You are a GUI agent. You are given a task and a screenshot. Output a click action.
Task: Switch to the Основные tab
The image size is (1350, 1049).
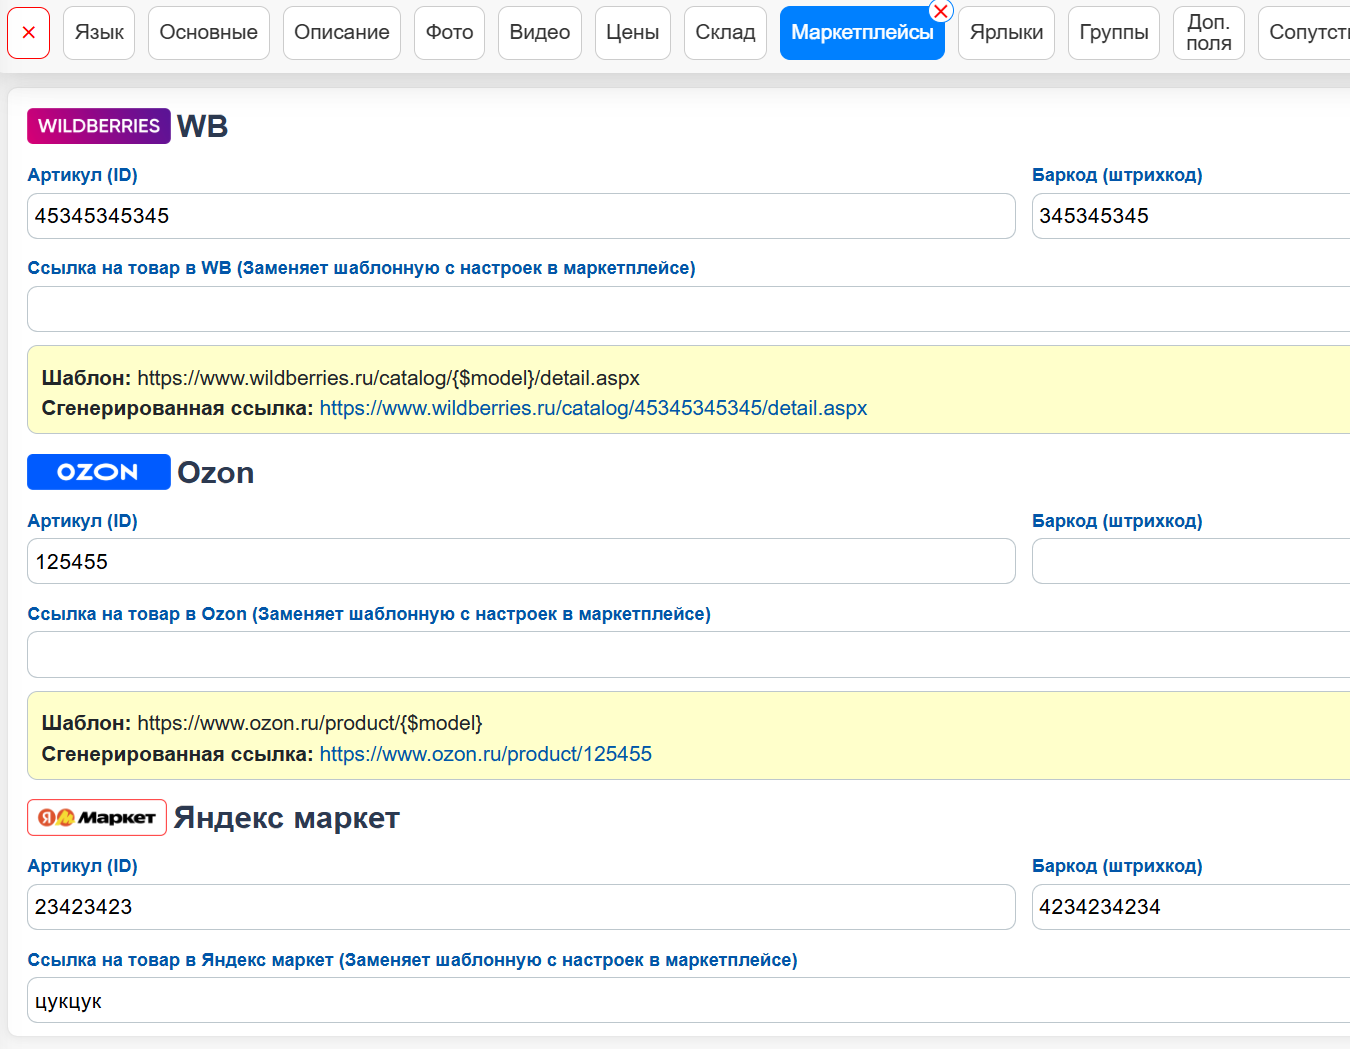point(209,32)
